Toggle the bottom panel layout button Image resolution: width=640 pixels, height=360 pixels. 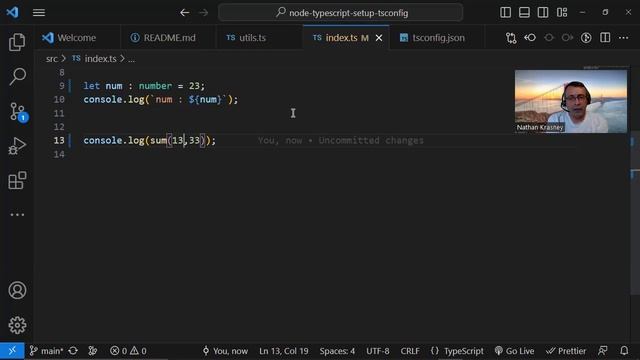point(524,13)
